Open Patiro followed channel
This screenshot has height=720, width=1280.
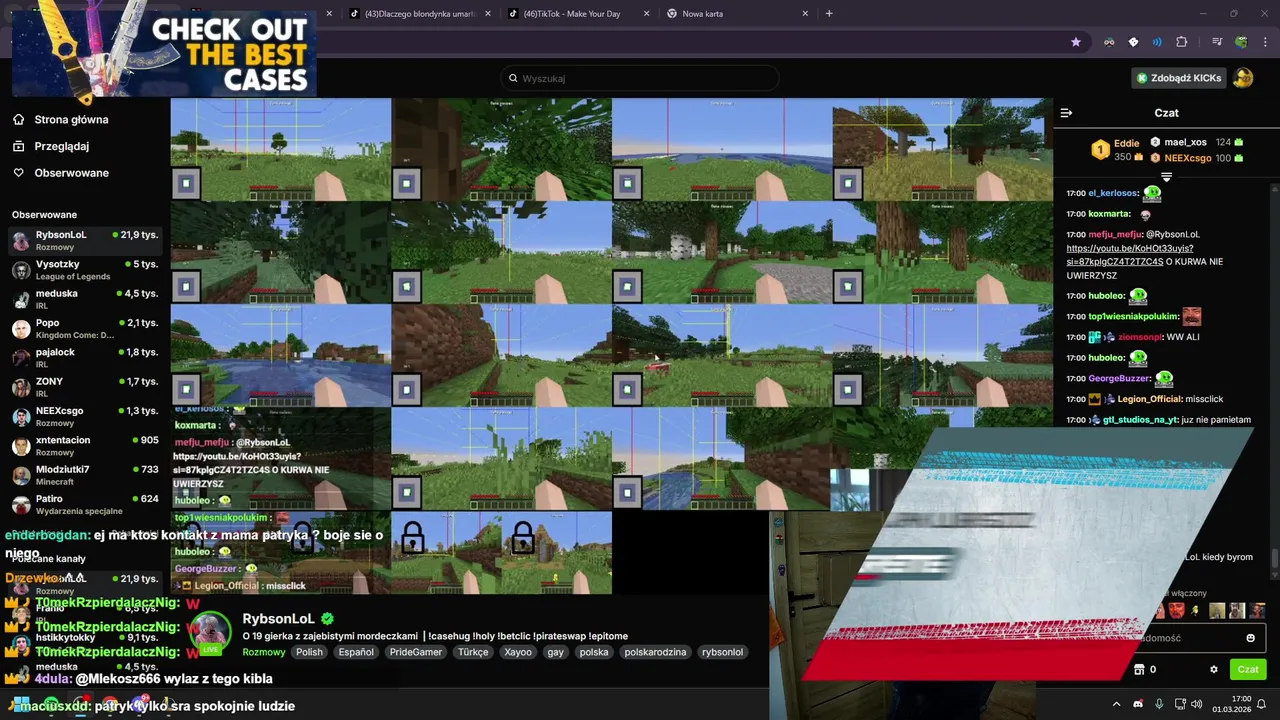click(85, 504)
